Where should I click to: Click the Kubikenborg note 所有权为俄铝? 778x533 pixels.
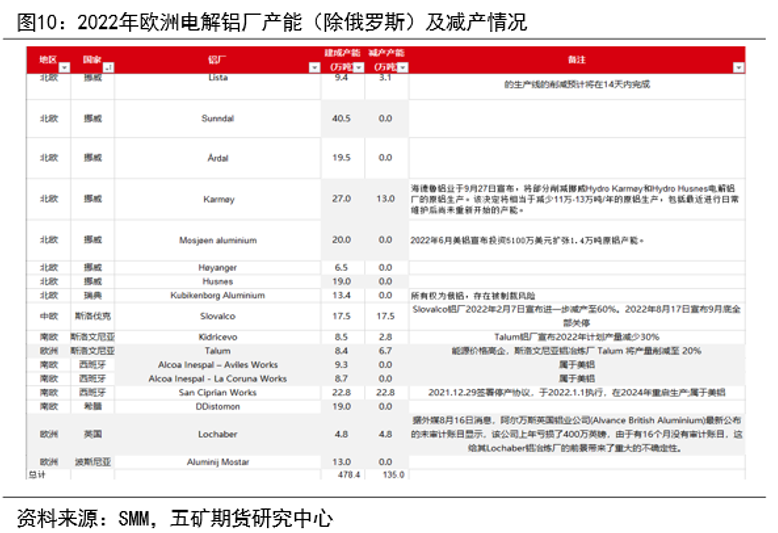point(473,296)
